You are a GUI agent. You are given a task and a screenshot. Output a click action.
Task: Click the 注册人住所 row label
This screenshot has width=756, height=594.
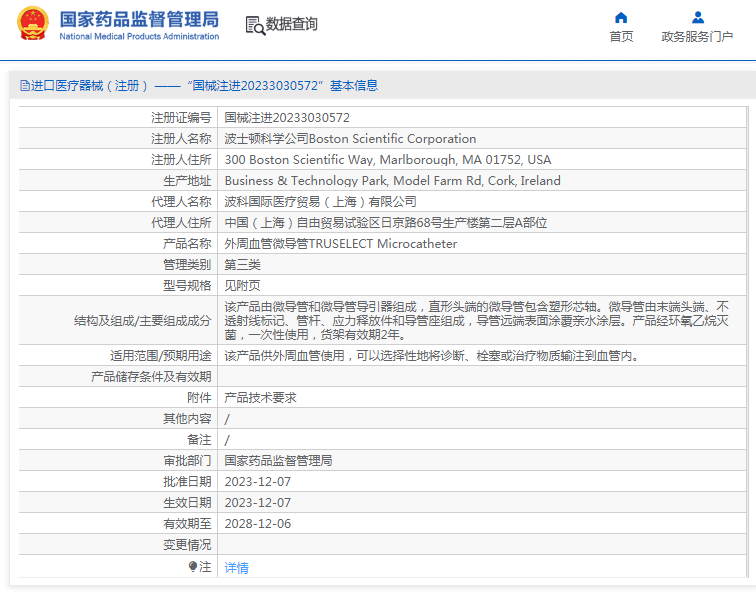pos(181,160)
